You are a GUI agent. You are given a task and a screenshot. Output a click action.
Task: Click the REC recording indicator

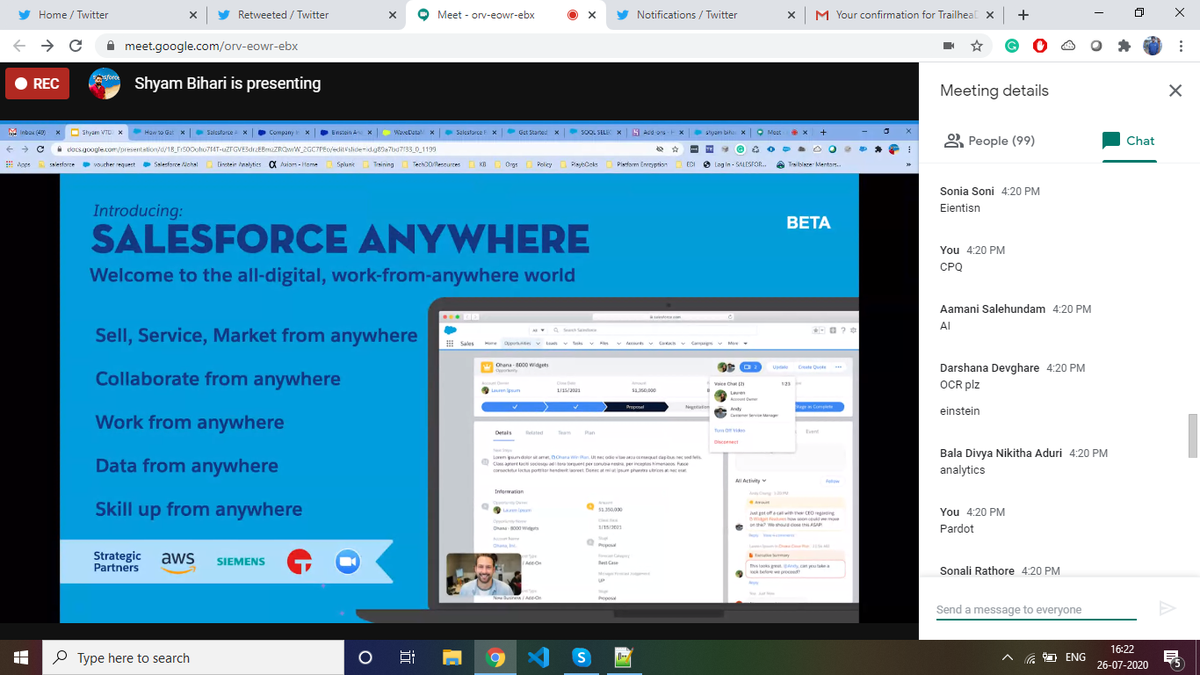pos(37,84)
